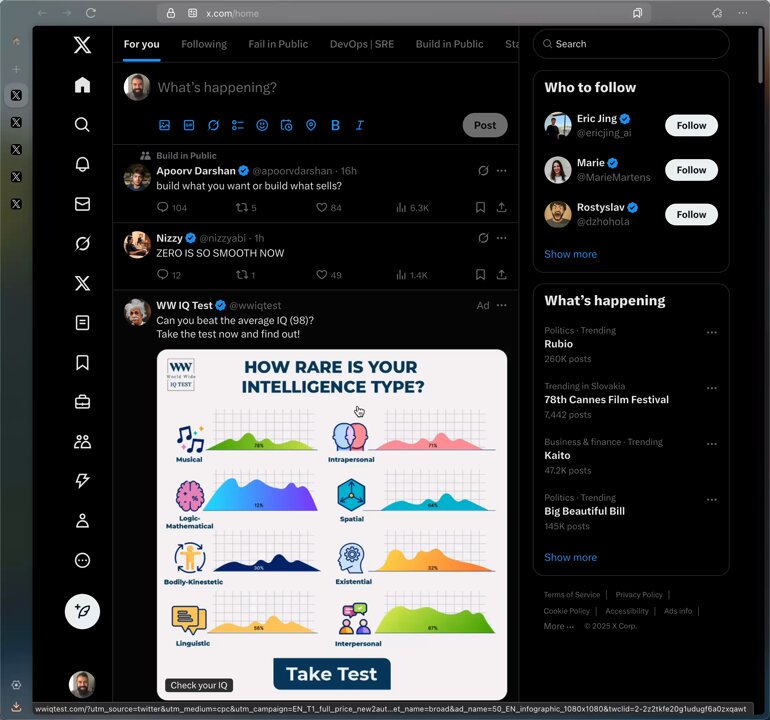
Task: Switch to DevOps | SRE tab
Action: coord(362,44)
